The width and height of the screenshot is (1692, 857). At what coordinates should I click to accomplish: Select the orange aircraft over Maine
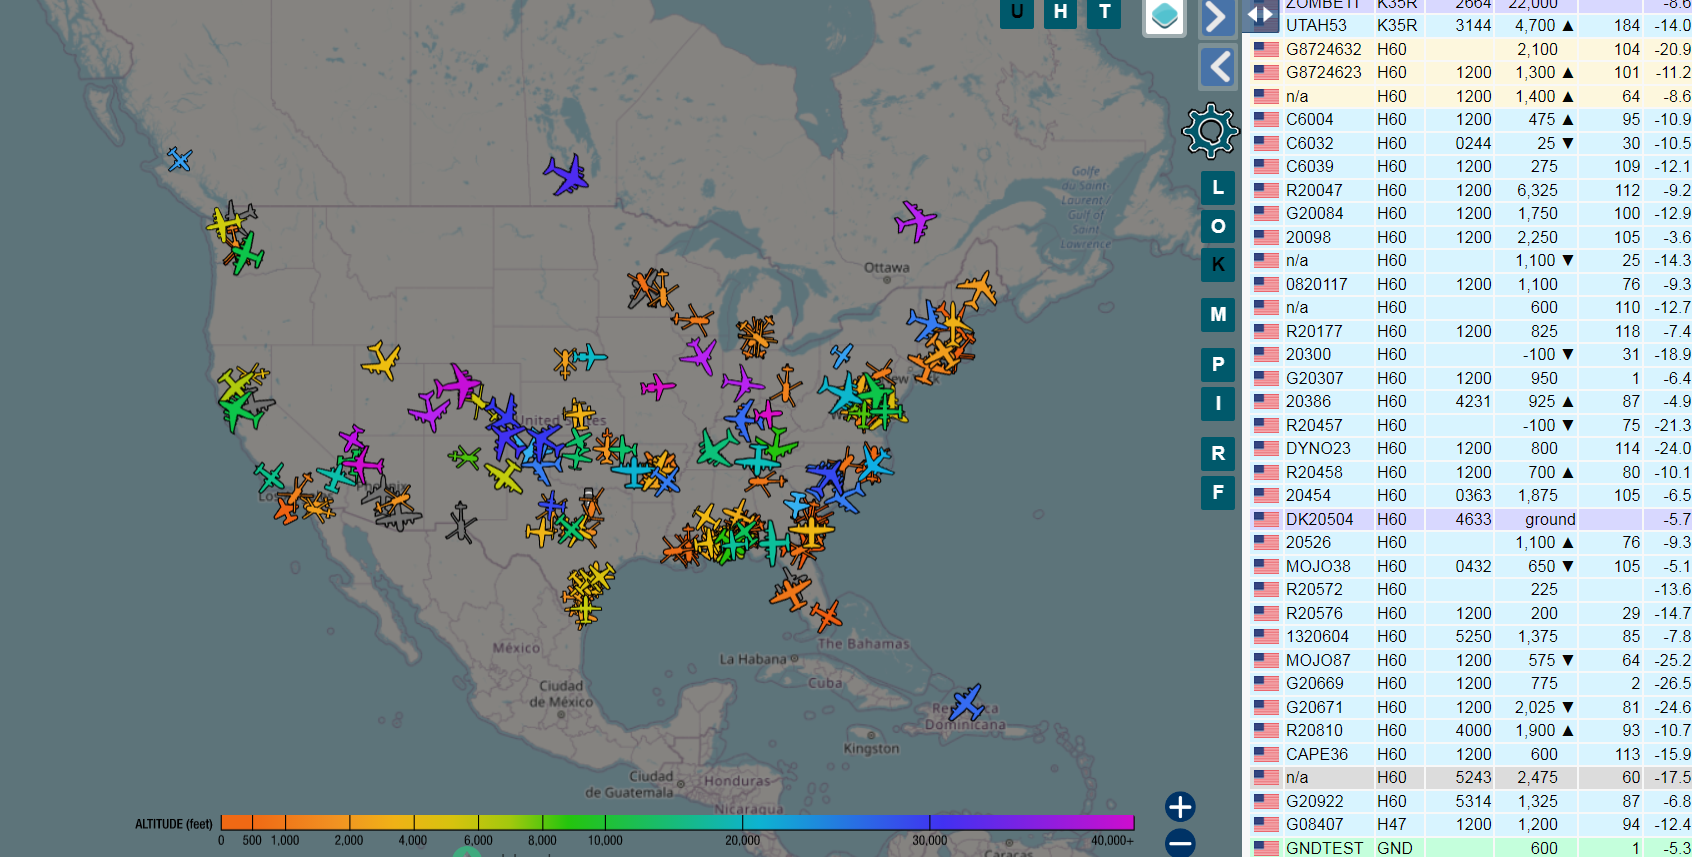point(977,290)
